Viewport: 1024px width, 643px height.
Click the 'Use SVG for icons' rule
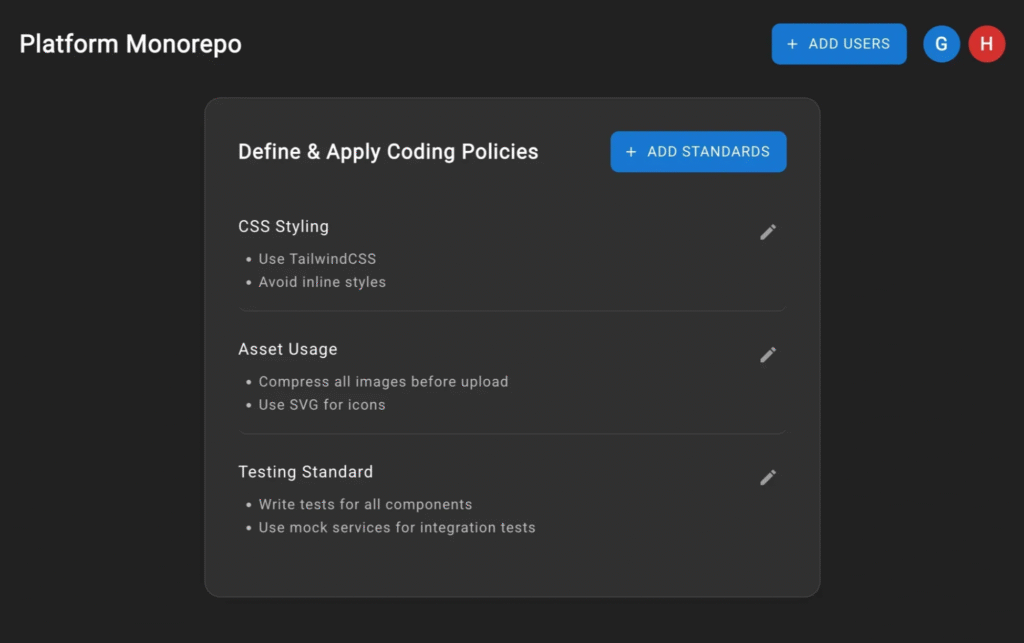(322, 405)
